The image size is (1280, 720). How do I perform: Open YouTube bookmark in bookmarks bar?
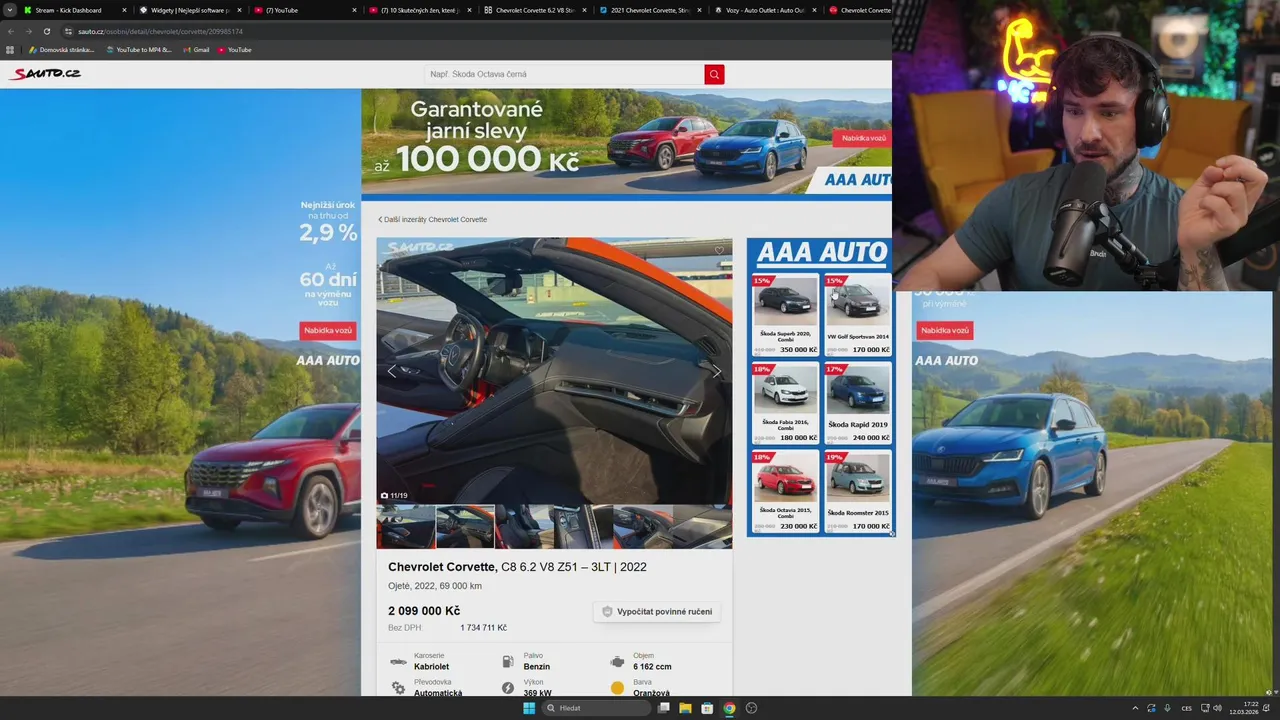coord(235,49)
